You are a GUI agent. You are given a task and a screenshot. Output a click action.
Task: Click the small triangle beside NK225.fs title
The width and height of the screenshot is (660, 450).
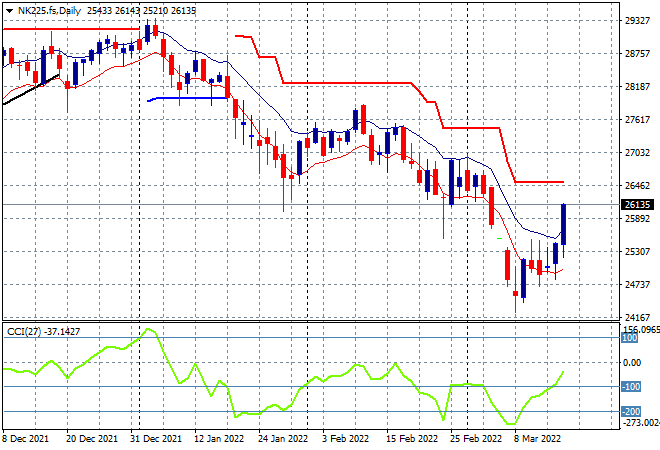9,11
